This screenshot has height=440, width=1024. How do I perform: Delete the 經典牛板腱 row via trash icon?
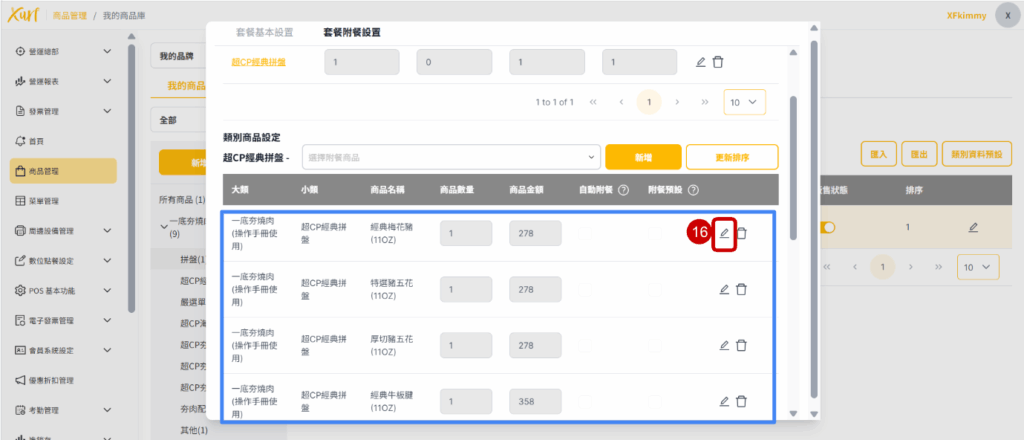[741, 401]
